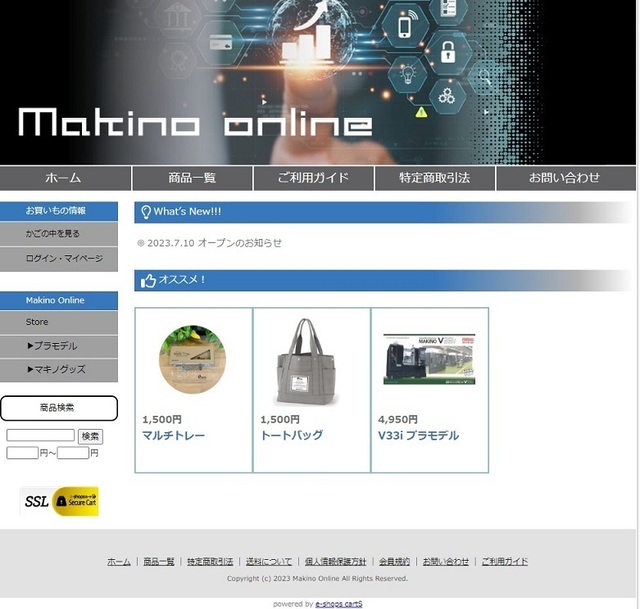This screenshot has width=640, height=609.
Task: Open the ホーム navigation tab
Action: pyautogui.click(x=65, y=178)
